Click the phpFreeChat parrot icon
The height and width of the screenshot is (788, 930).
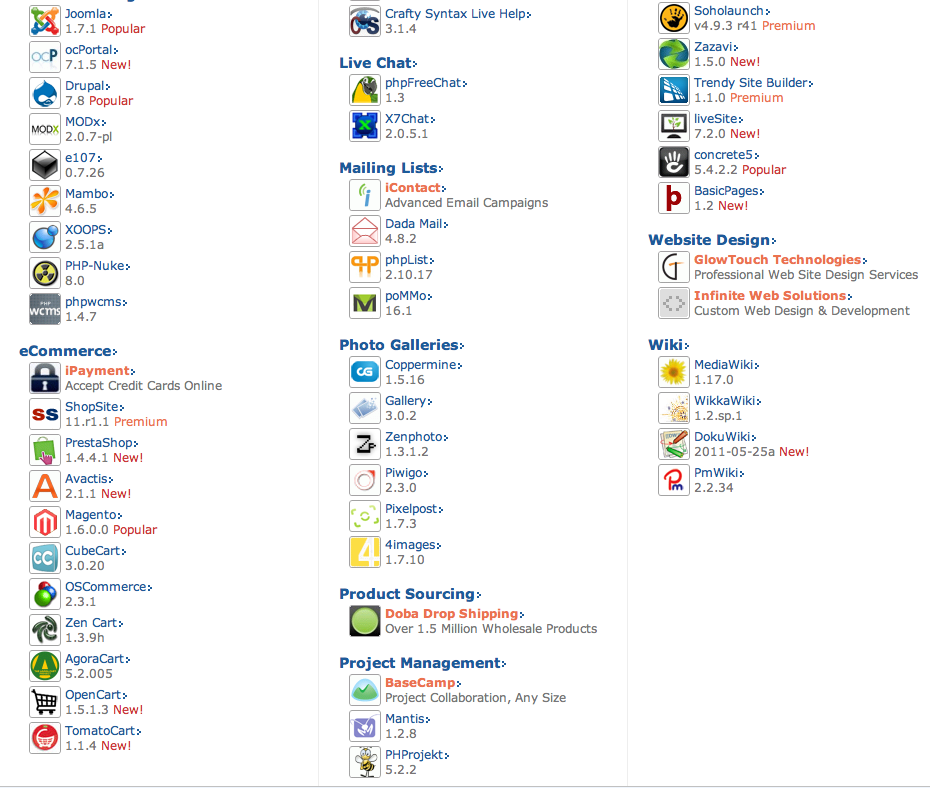365,90
